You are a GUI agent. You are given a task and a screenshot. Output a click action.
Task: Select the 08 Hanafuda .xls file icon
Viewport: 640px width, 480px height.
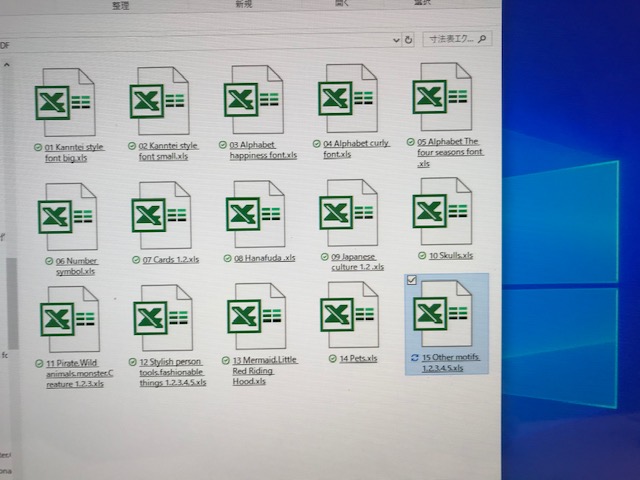pyautogui.click(x=256, y=214)
